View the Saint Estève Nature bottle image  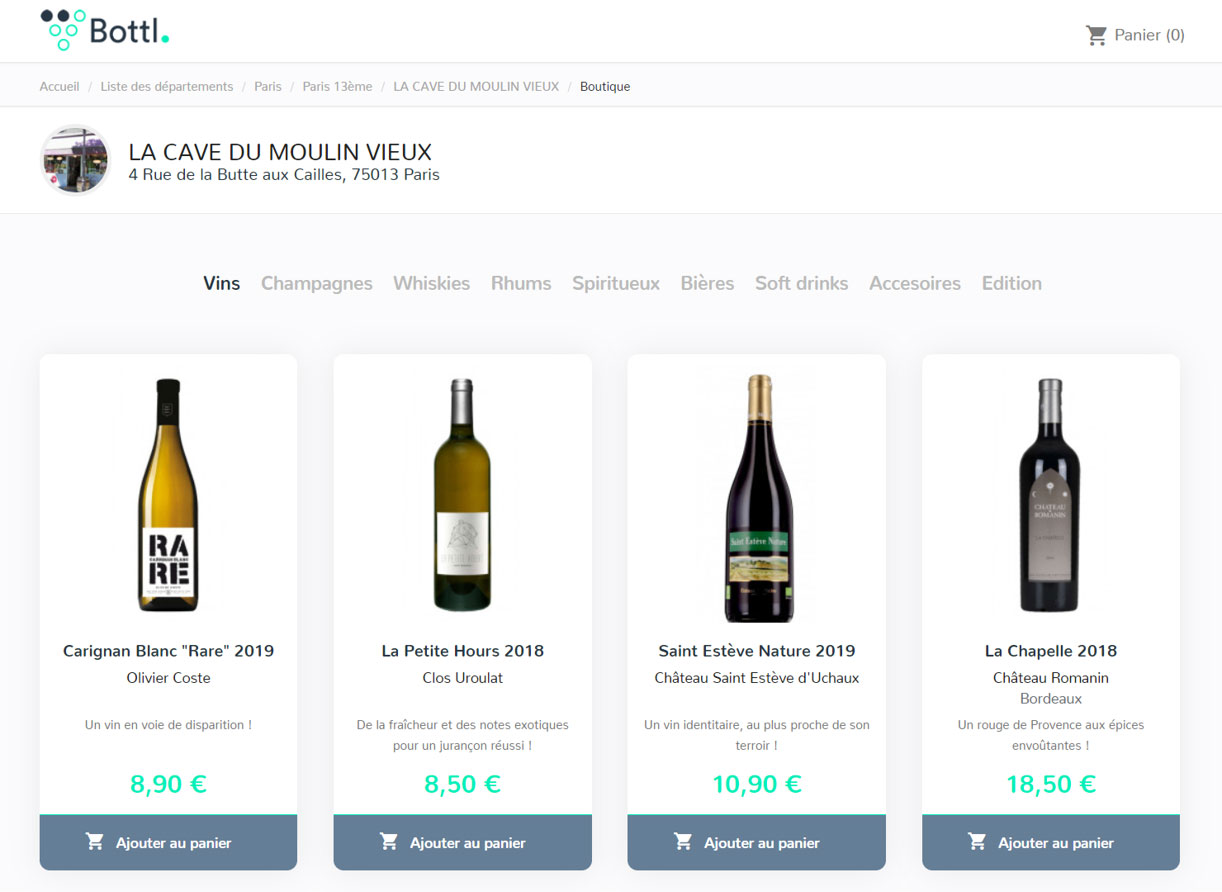[x=757, y=497]
